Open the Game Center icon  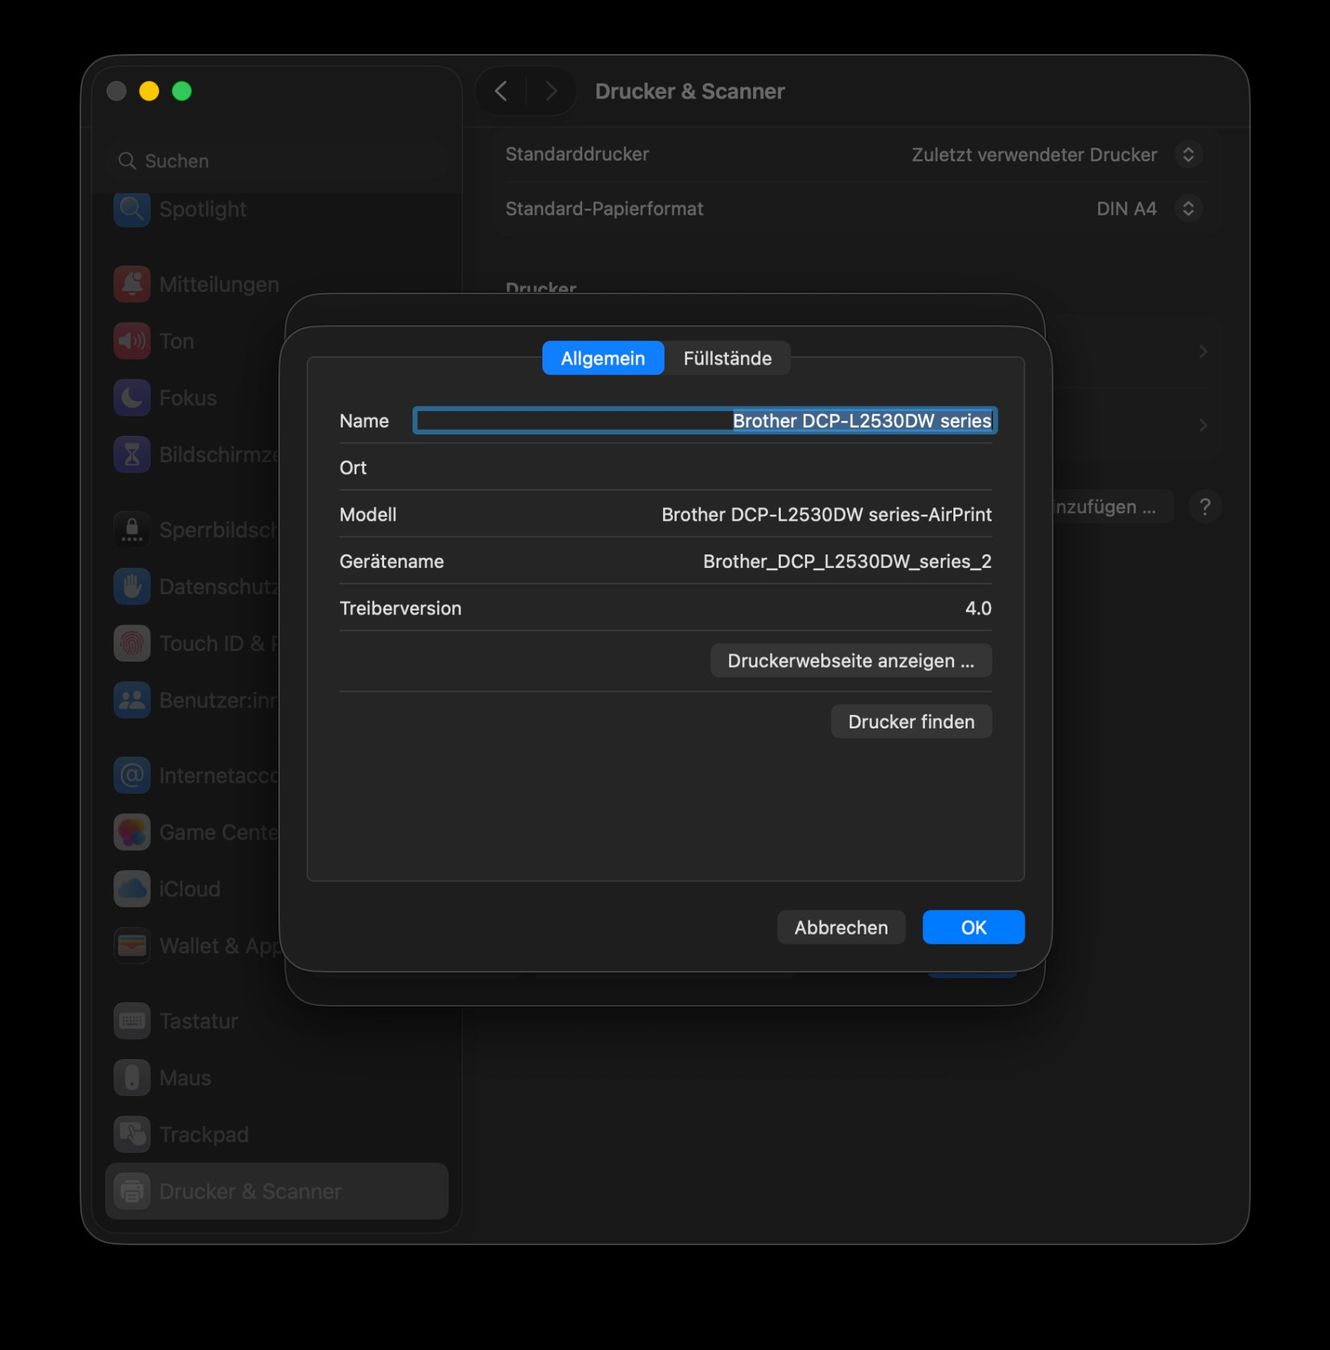(x=132, y=832)
